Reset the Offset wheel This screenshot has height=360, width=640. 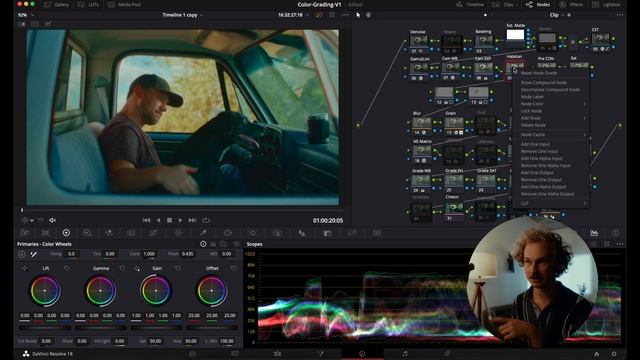(x=233, y=268)
